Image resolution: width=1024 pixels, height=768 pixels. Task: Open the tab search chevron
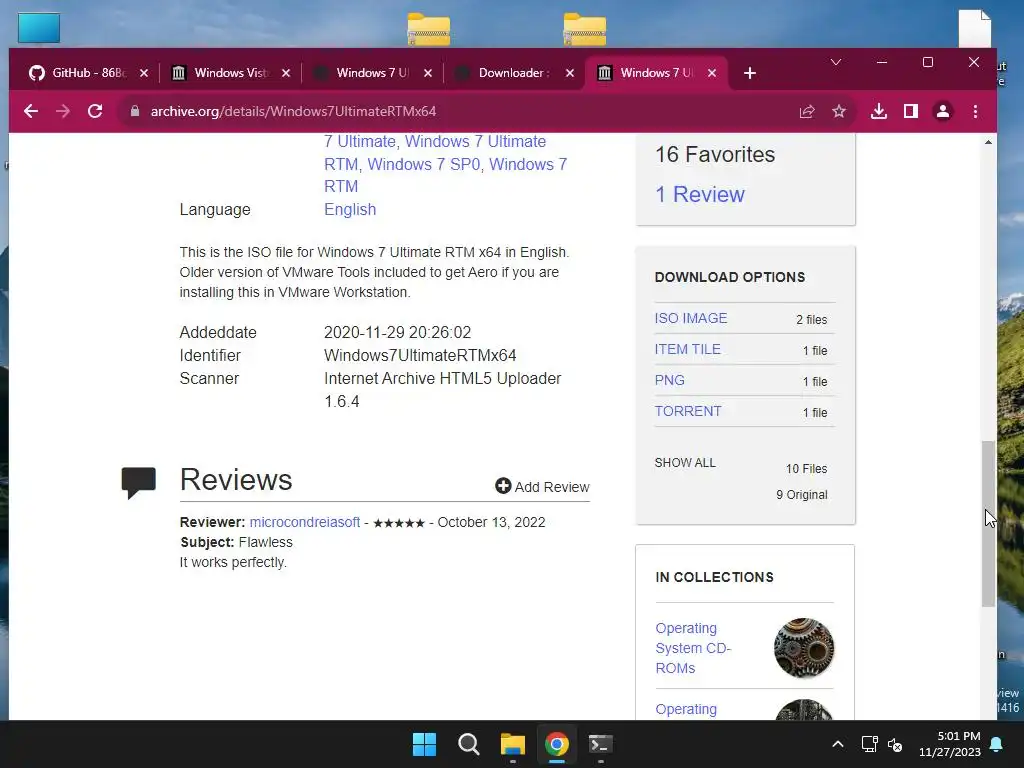click(x=836, y=62)
